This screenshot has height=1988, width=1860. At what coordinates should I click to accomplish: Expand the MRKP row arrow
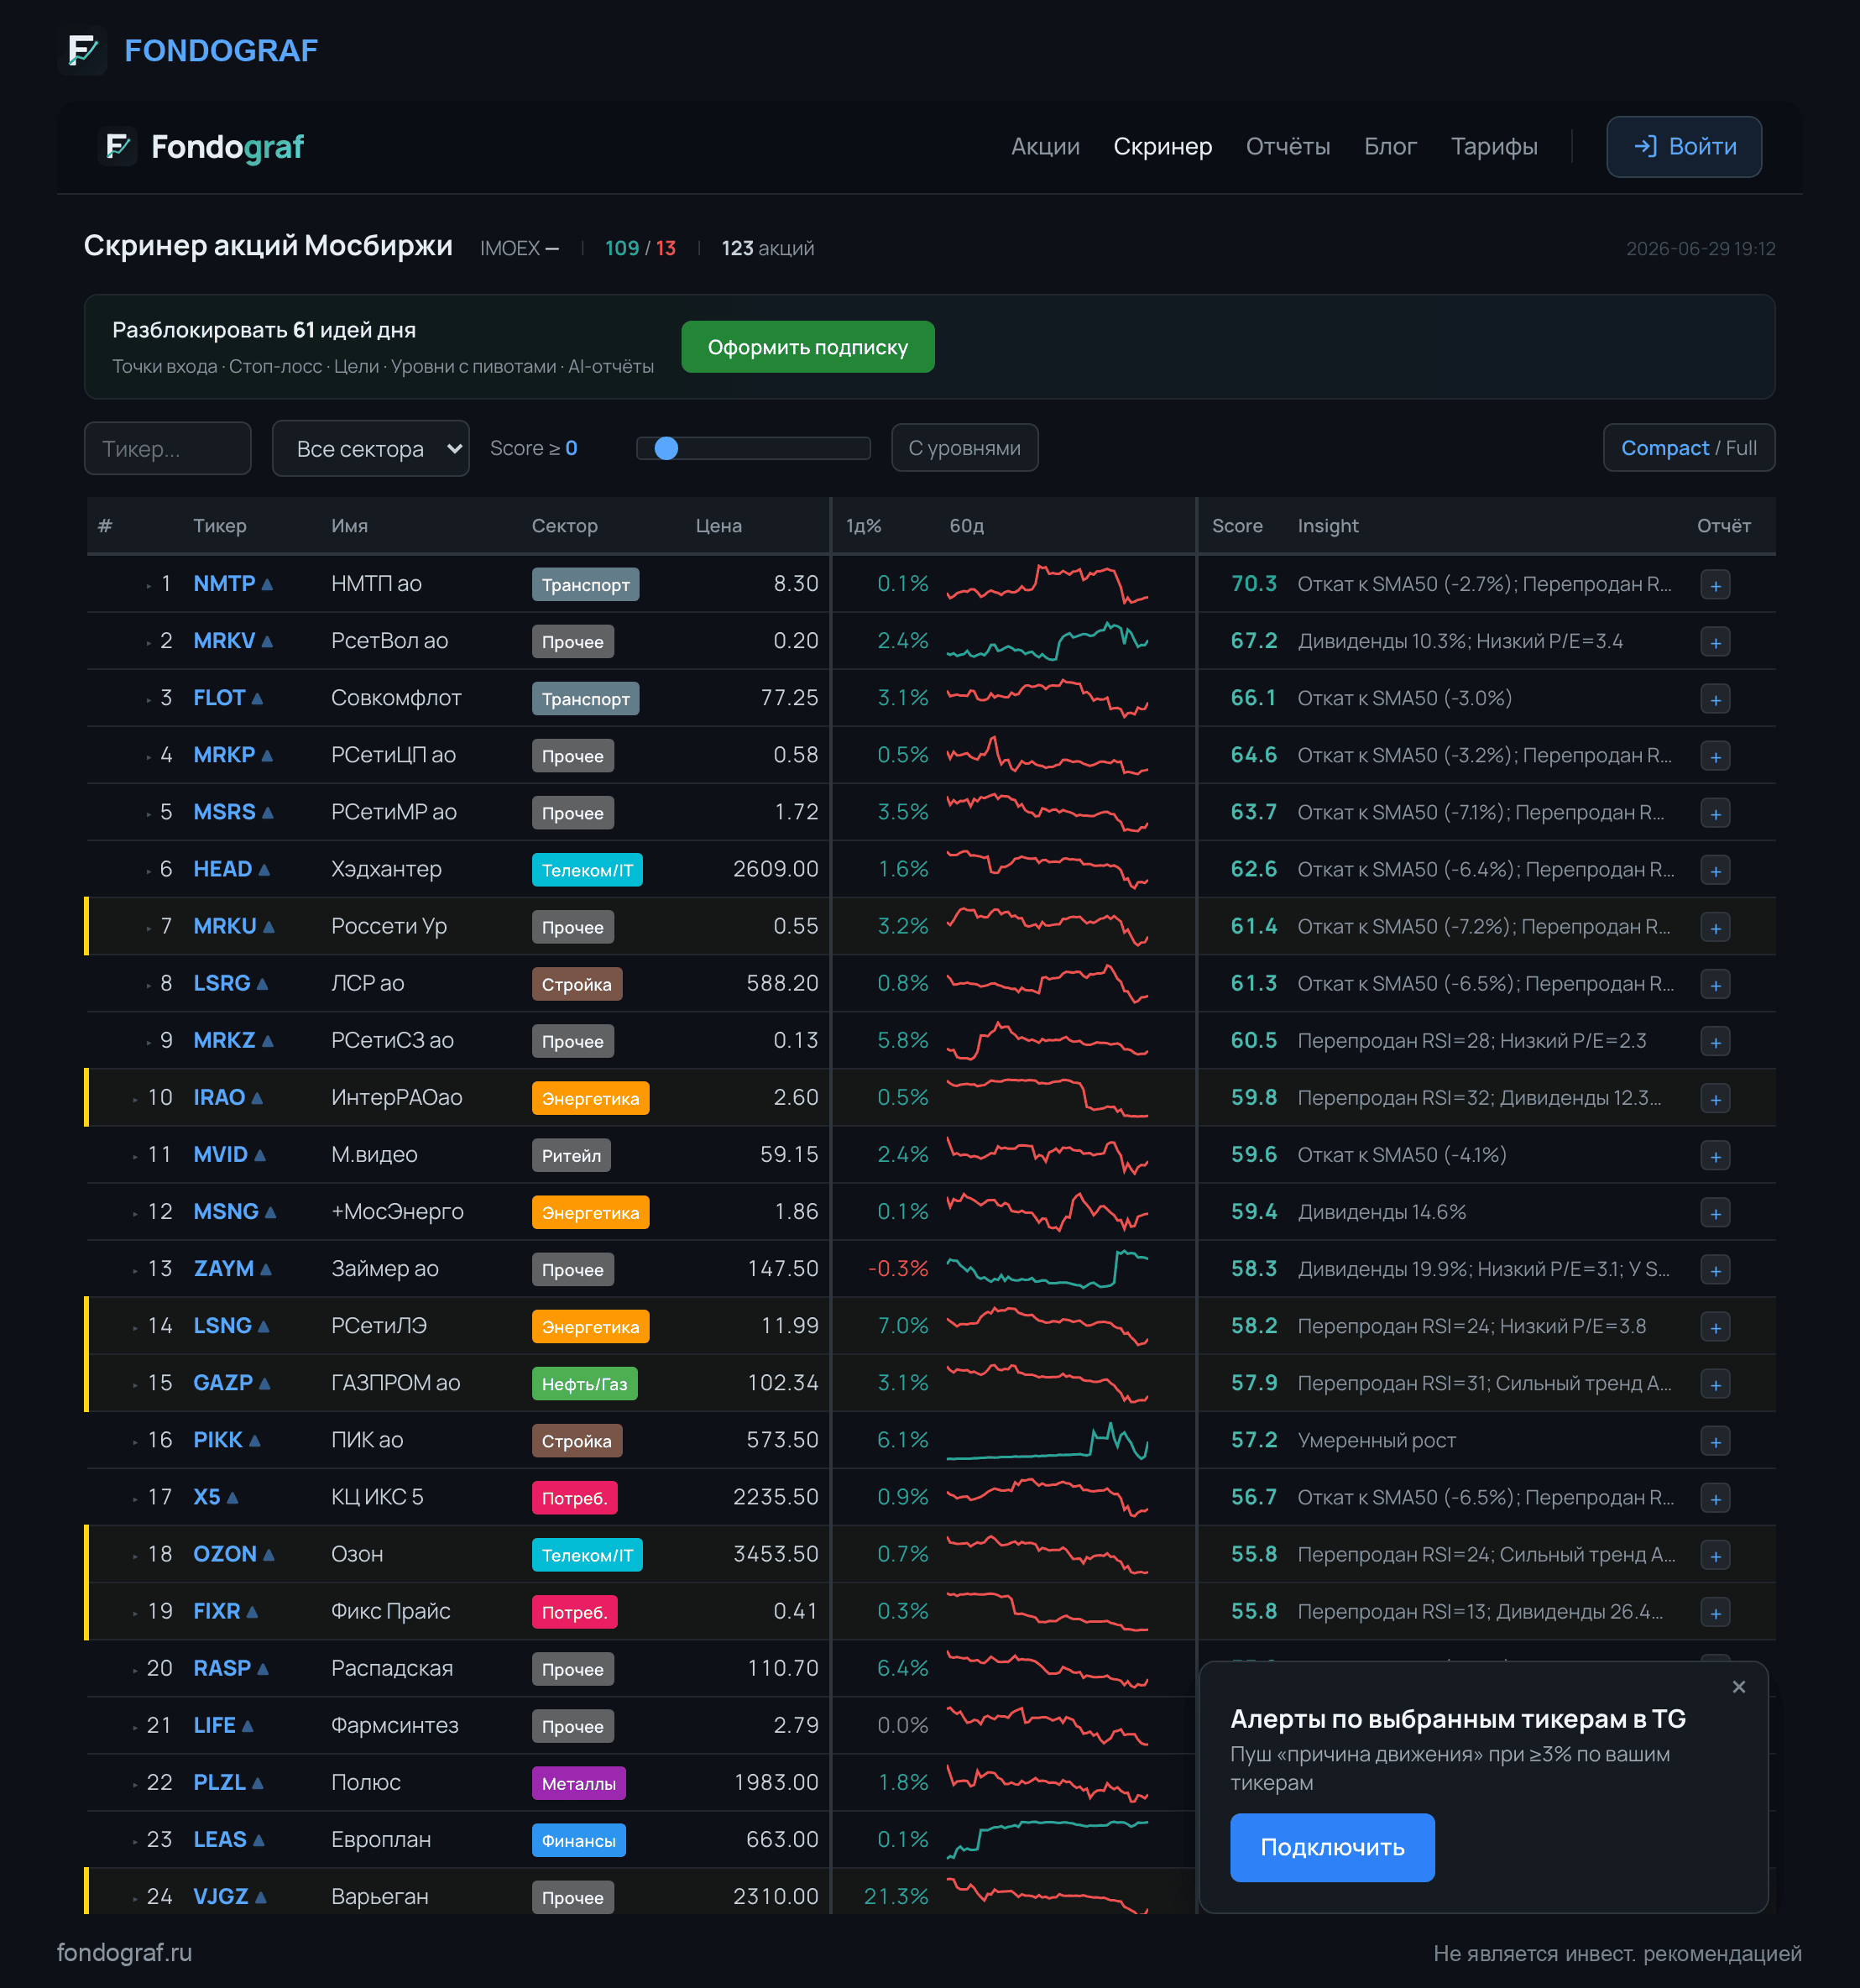(148, 756)
